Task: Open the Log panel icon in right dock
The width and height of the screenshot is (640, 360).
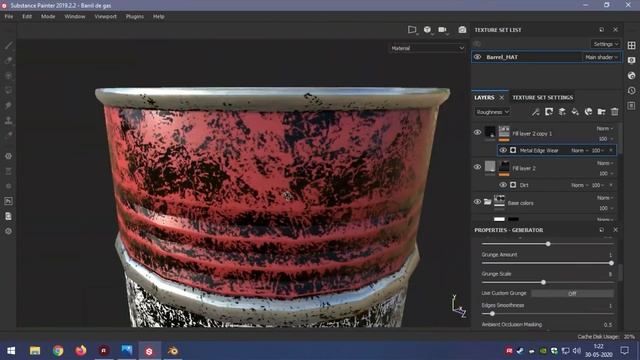Action: [x=631, y=106]
